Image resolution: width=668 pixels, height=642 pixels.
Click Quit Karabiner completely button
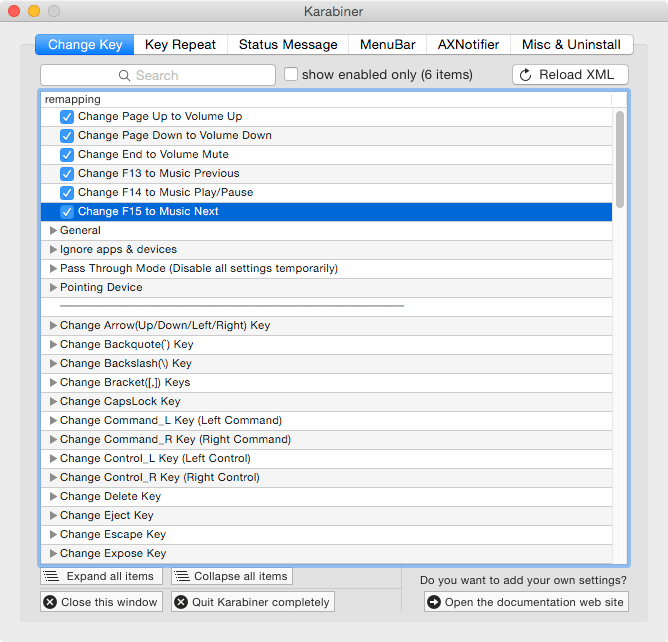click(253, 602)
